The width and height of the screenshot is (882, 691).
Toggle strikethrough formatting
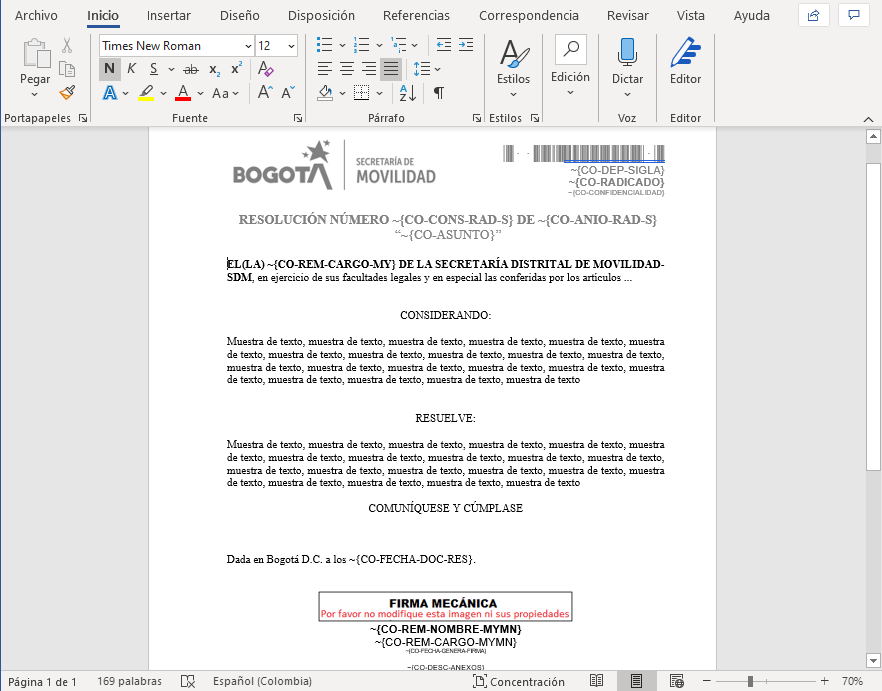click(191, 69)
